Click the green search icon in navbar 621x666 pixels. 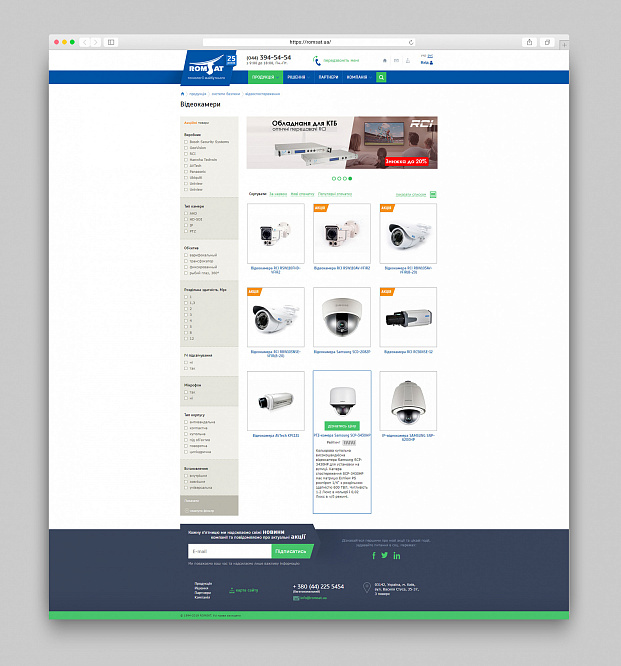[x=381, y=77]
